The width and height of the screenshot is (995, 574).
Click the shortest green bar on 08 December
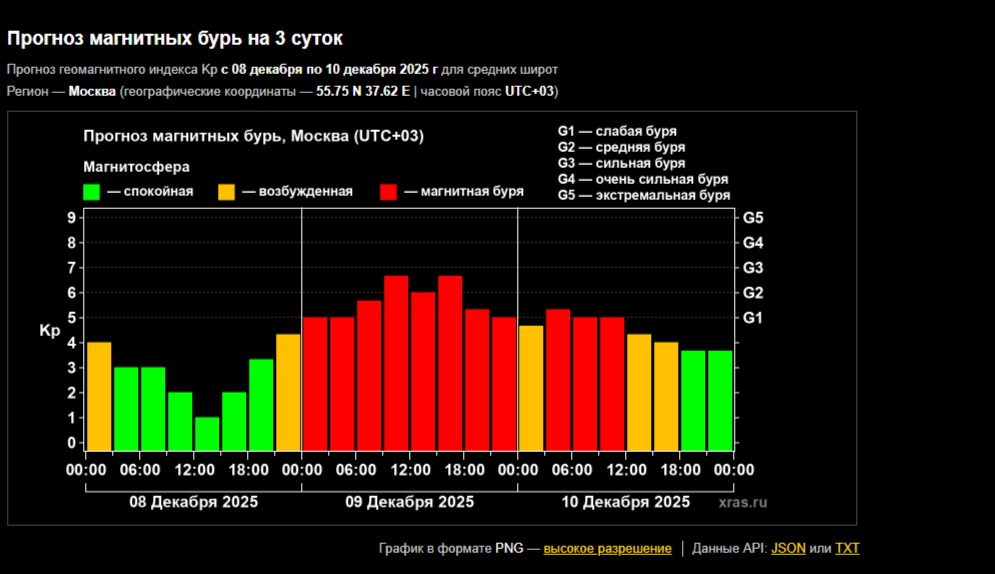pos(207,434)
